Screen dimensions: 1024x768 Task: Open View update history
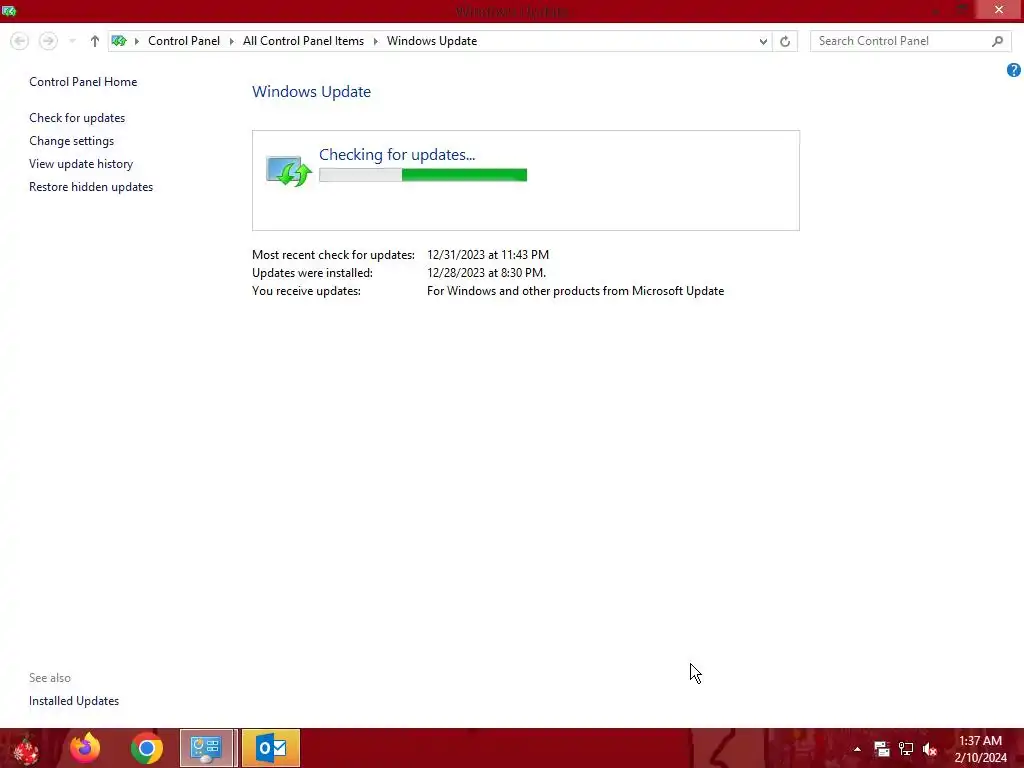(81, 164)
